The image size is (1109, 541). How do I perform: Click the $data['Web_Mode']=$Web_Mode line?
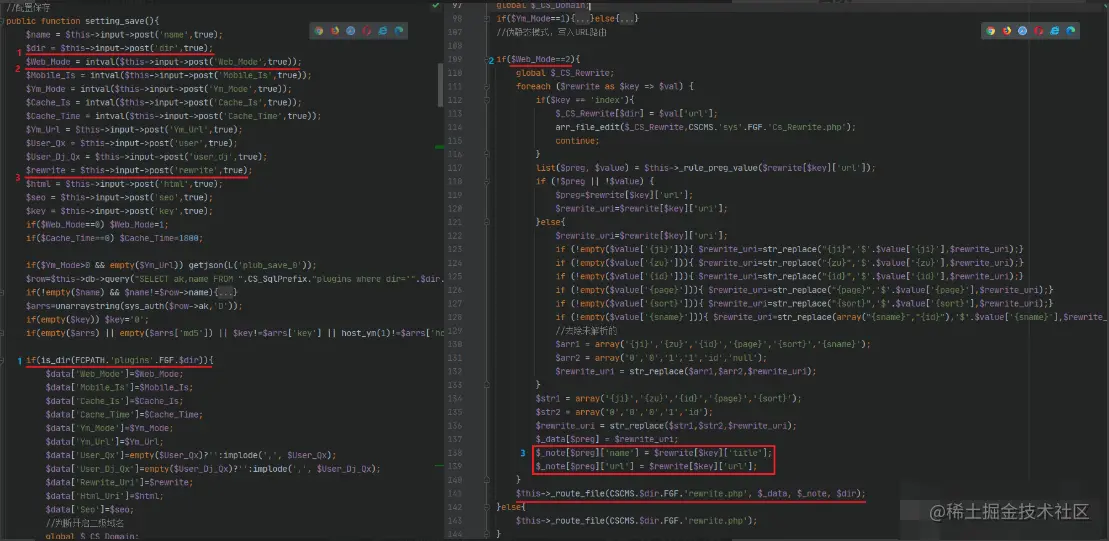click(114, 374)
